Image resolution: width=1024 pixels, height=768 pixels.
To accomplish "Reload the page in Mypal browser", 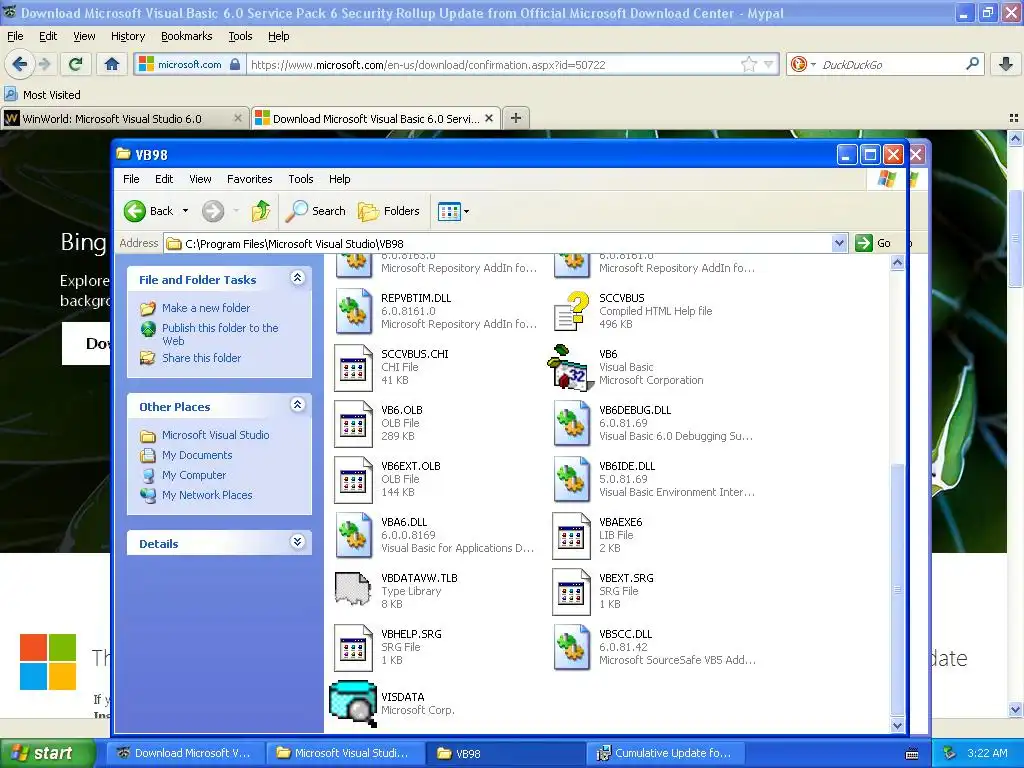I will pos(76,64).
